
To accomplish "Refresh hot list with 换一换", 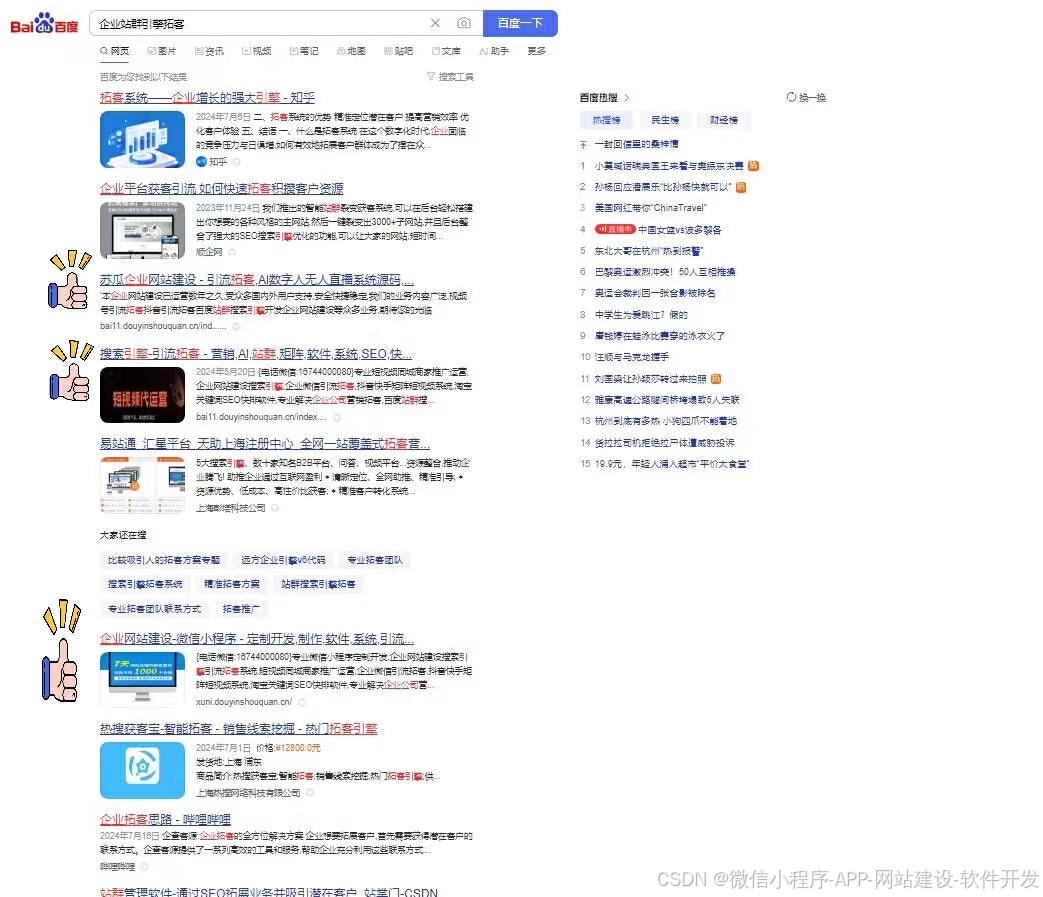I will click(806, 98).
